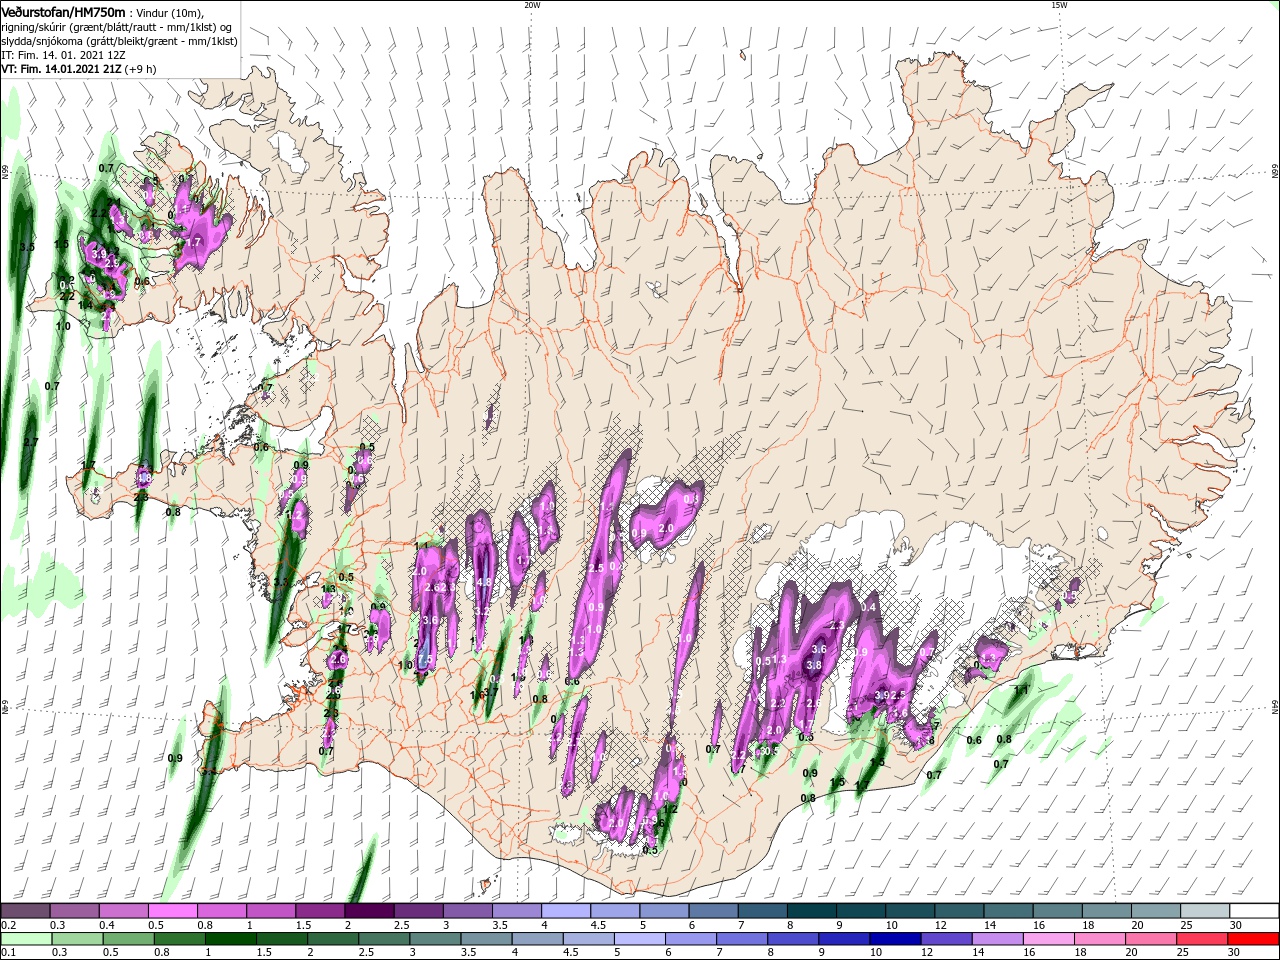Click the description line starting with slydda/snjókoma
This screenshot has height=960, width=1280.
[118, 41]
